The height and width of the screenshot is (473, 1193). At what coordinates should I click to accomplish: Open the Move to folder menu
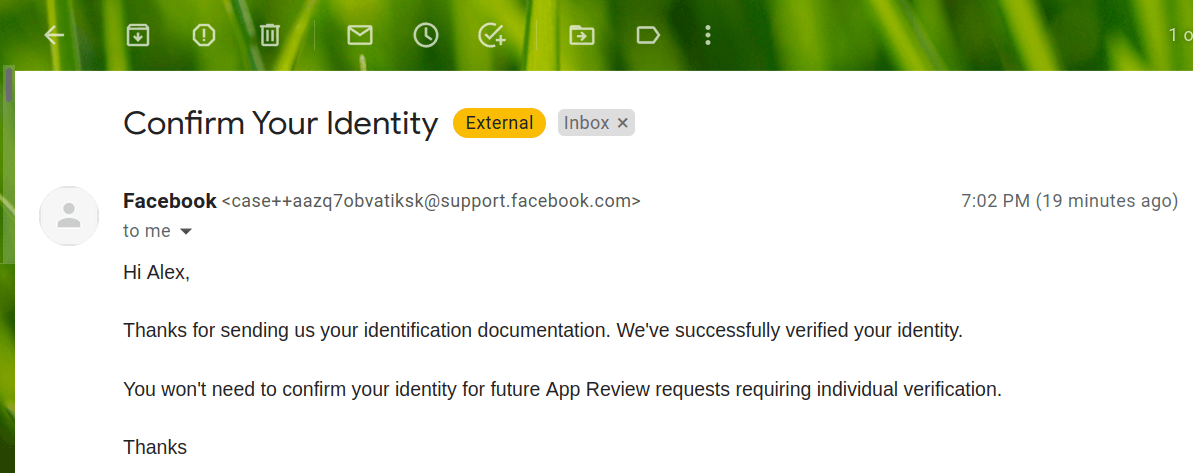pos(582,35)
